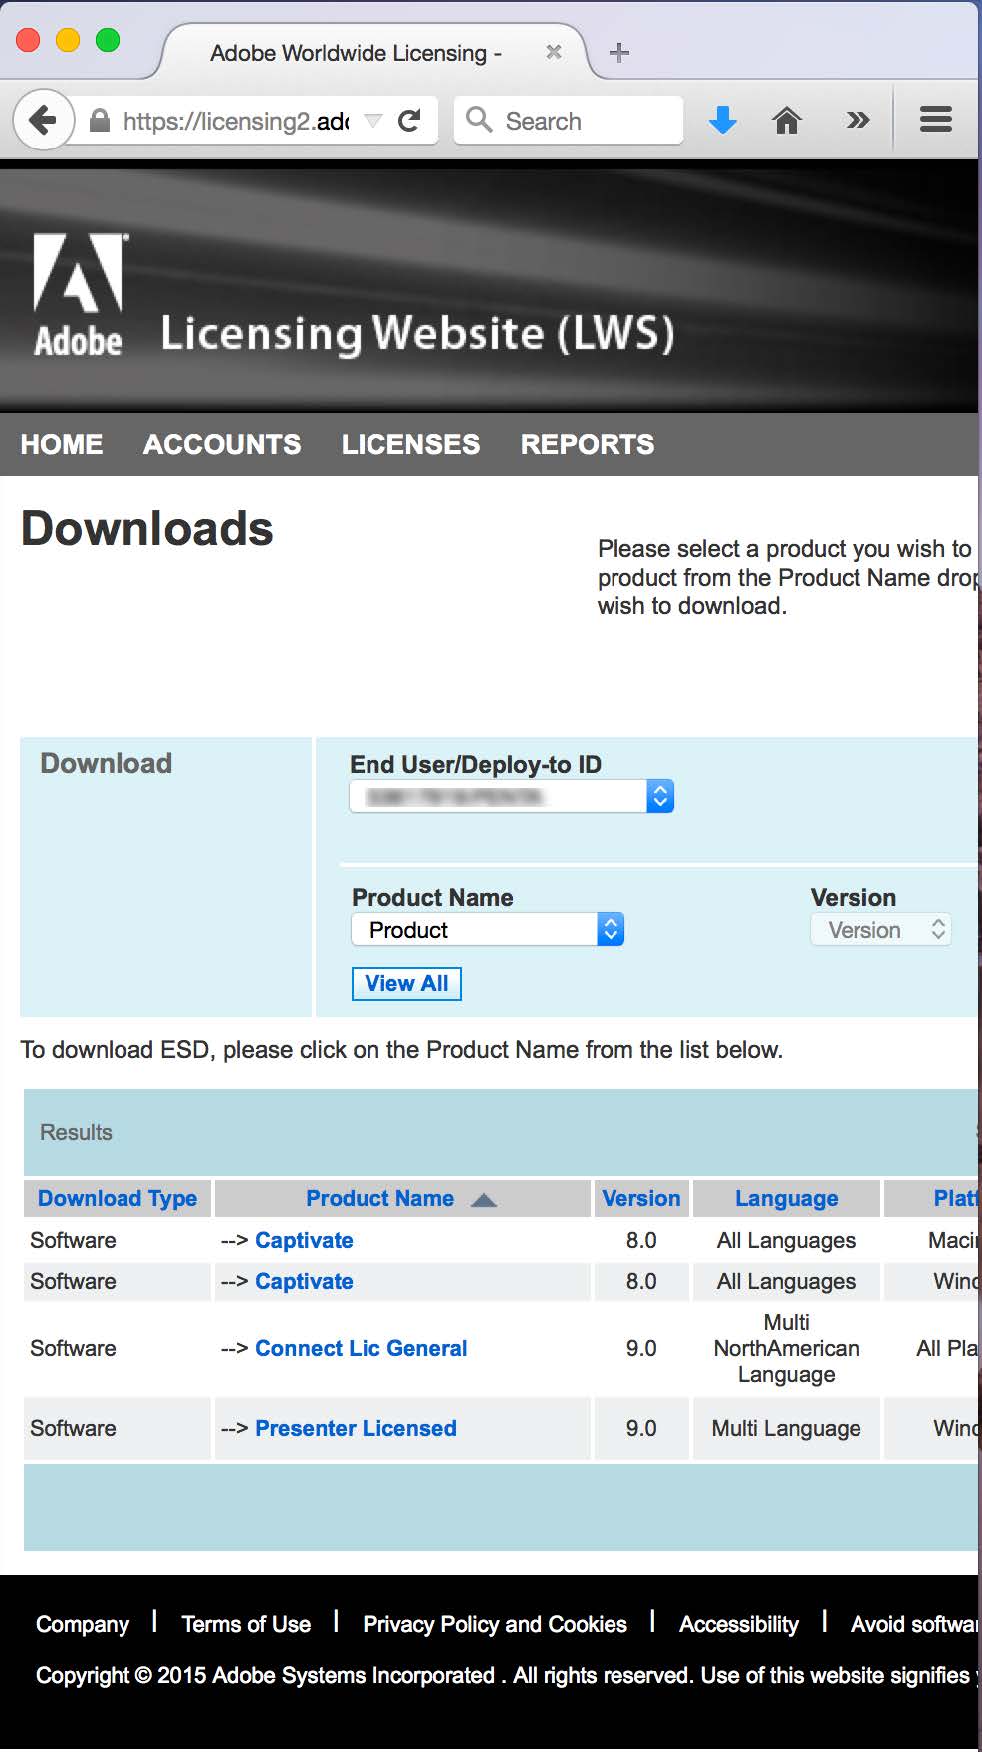Screen dimensions: 982x1752
Task: Click the browser back arrow button
Action: [x=43, y=121]
